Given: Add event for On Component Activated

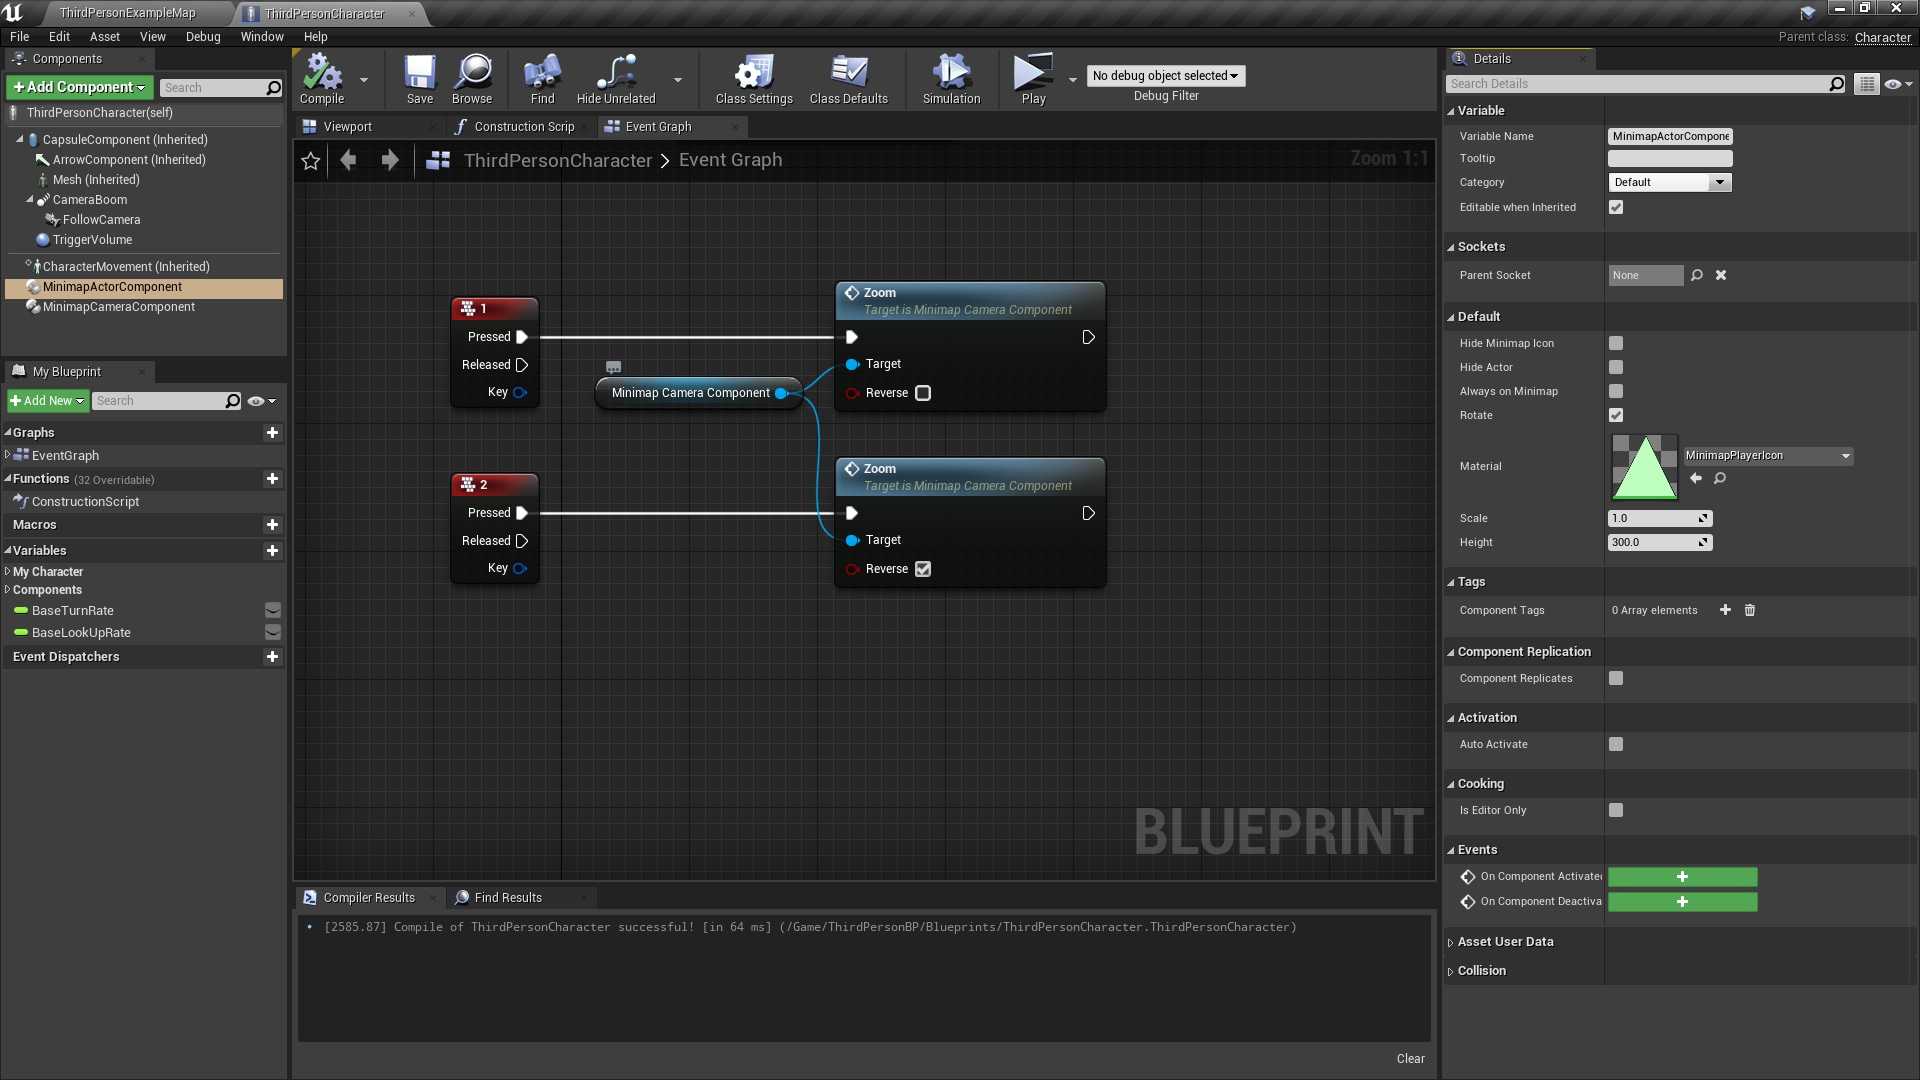Looking at the screenshot, I should point(1682,877).
